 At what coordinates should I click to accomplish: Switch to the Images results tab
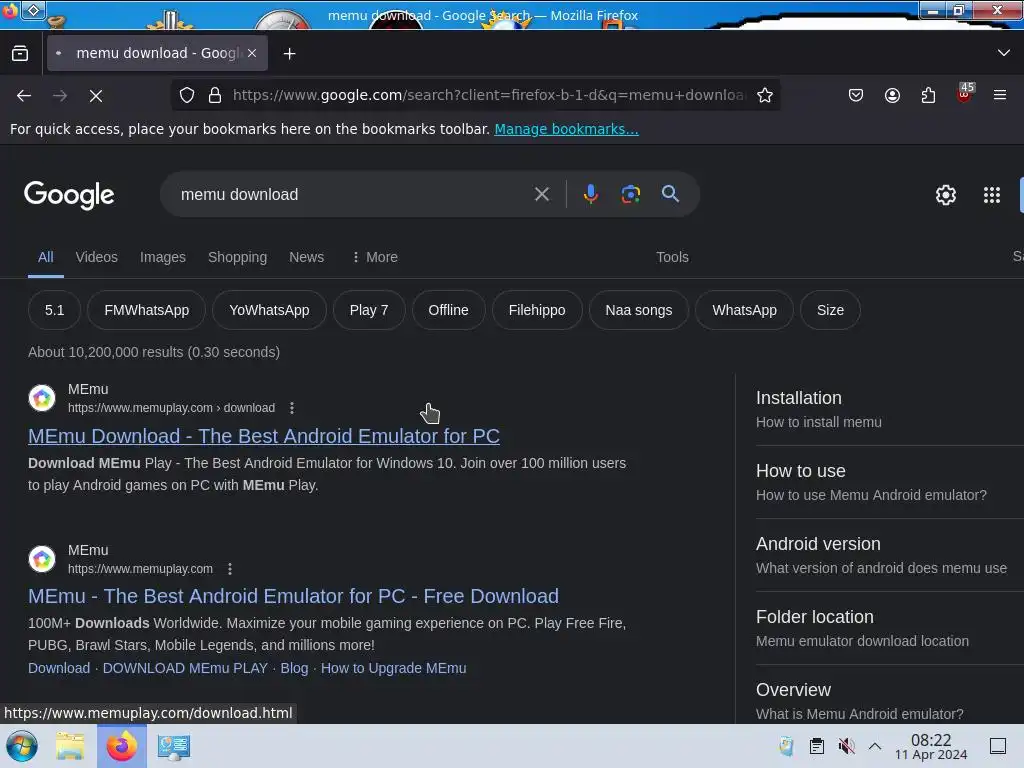click(163, 257)
